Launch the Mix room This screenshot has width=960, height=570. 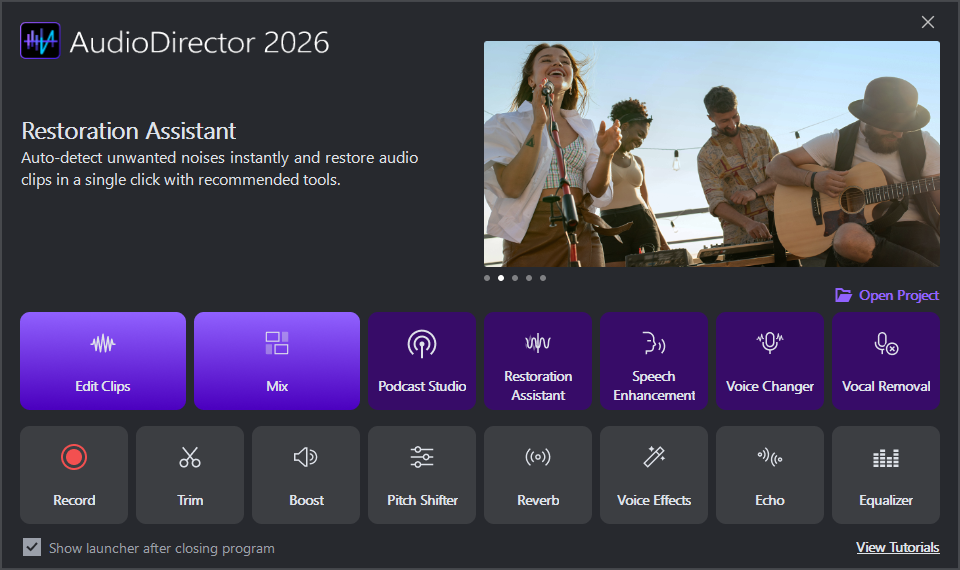[277, 361]
